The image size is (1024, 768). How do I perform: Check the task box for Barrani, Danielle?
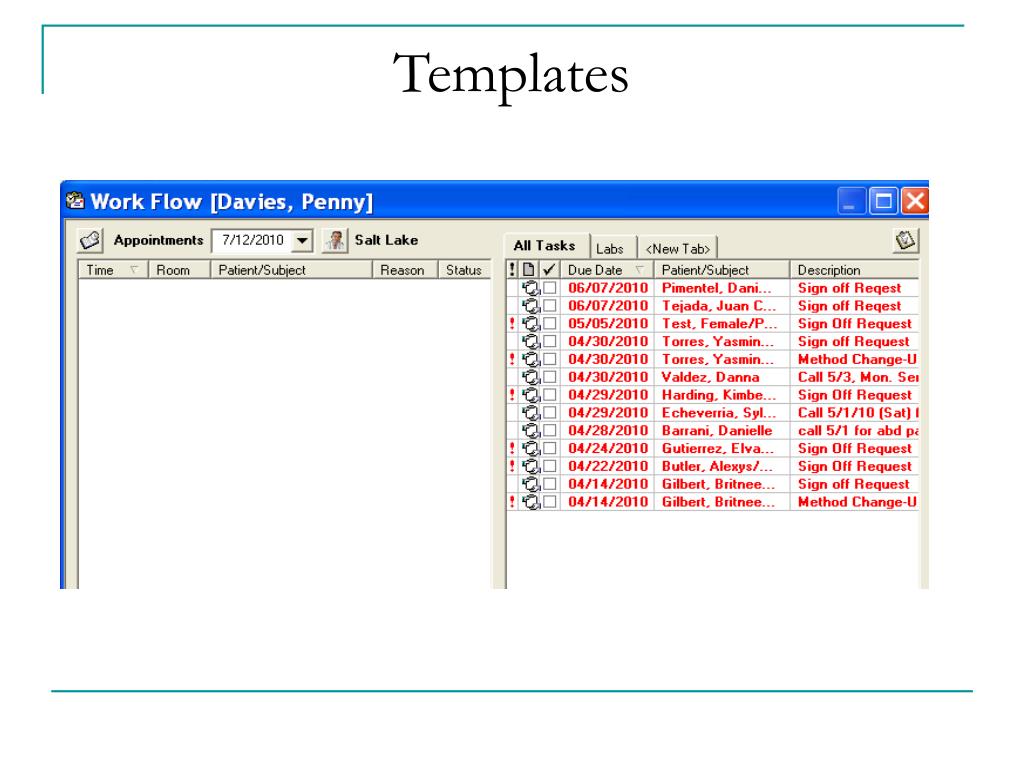550,430
